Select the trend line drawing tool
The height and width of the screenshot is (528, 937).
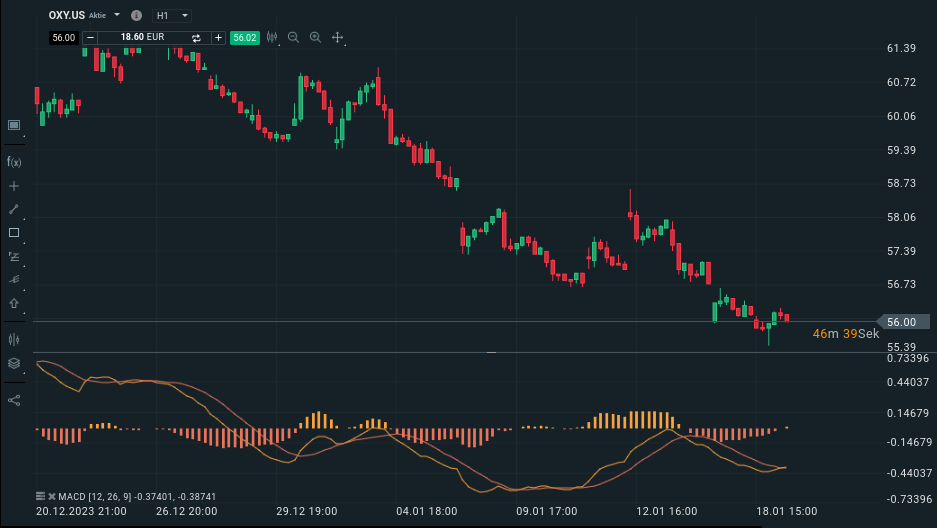[14, 209]
